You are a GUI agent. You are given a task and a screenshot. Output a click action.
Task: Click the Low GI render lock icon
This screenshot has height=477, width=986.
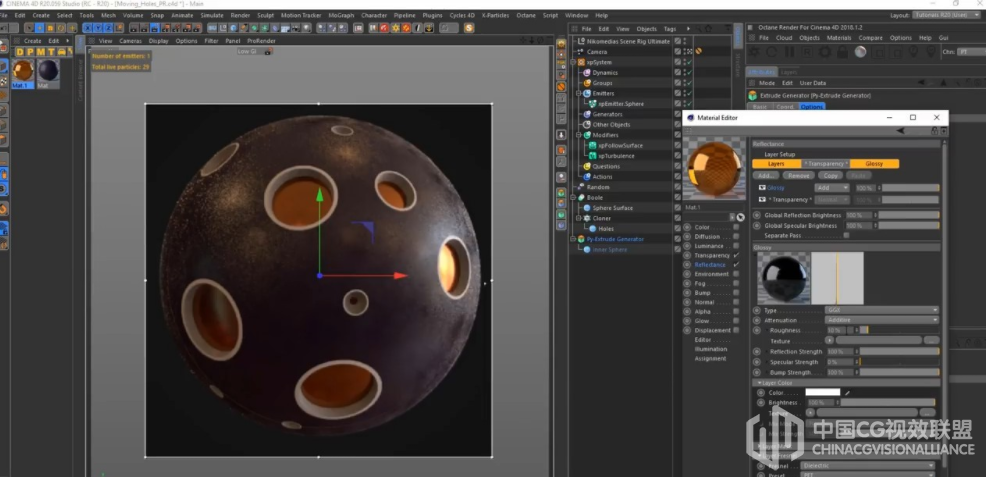(x=268, y=52)
